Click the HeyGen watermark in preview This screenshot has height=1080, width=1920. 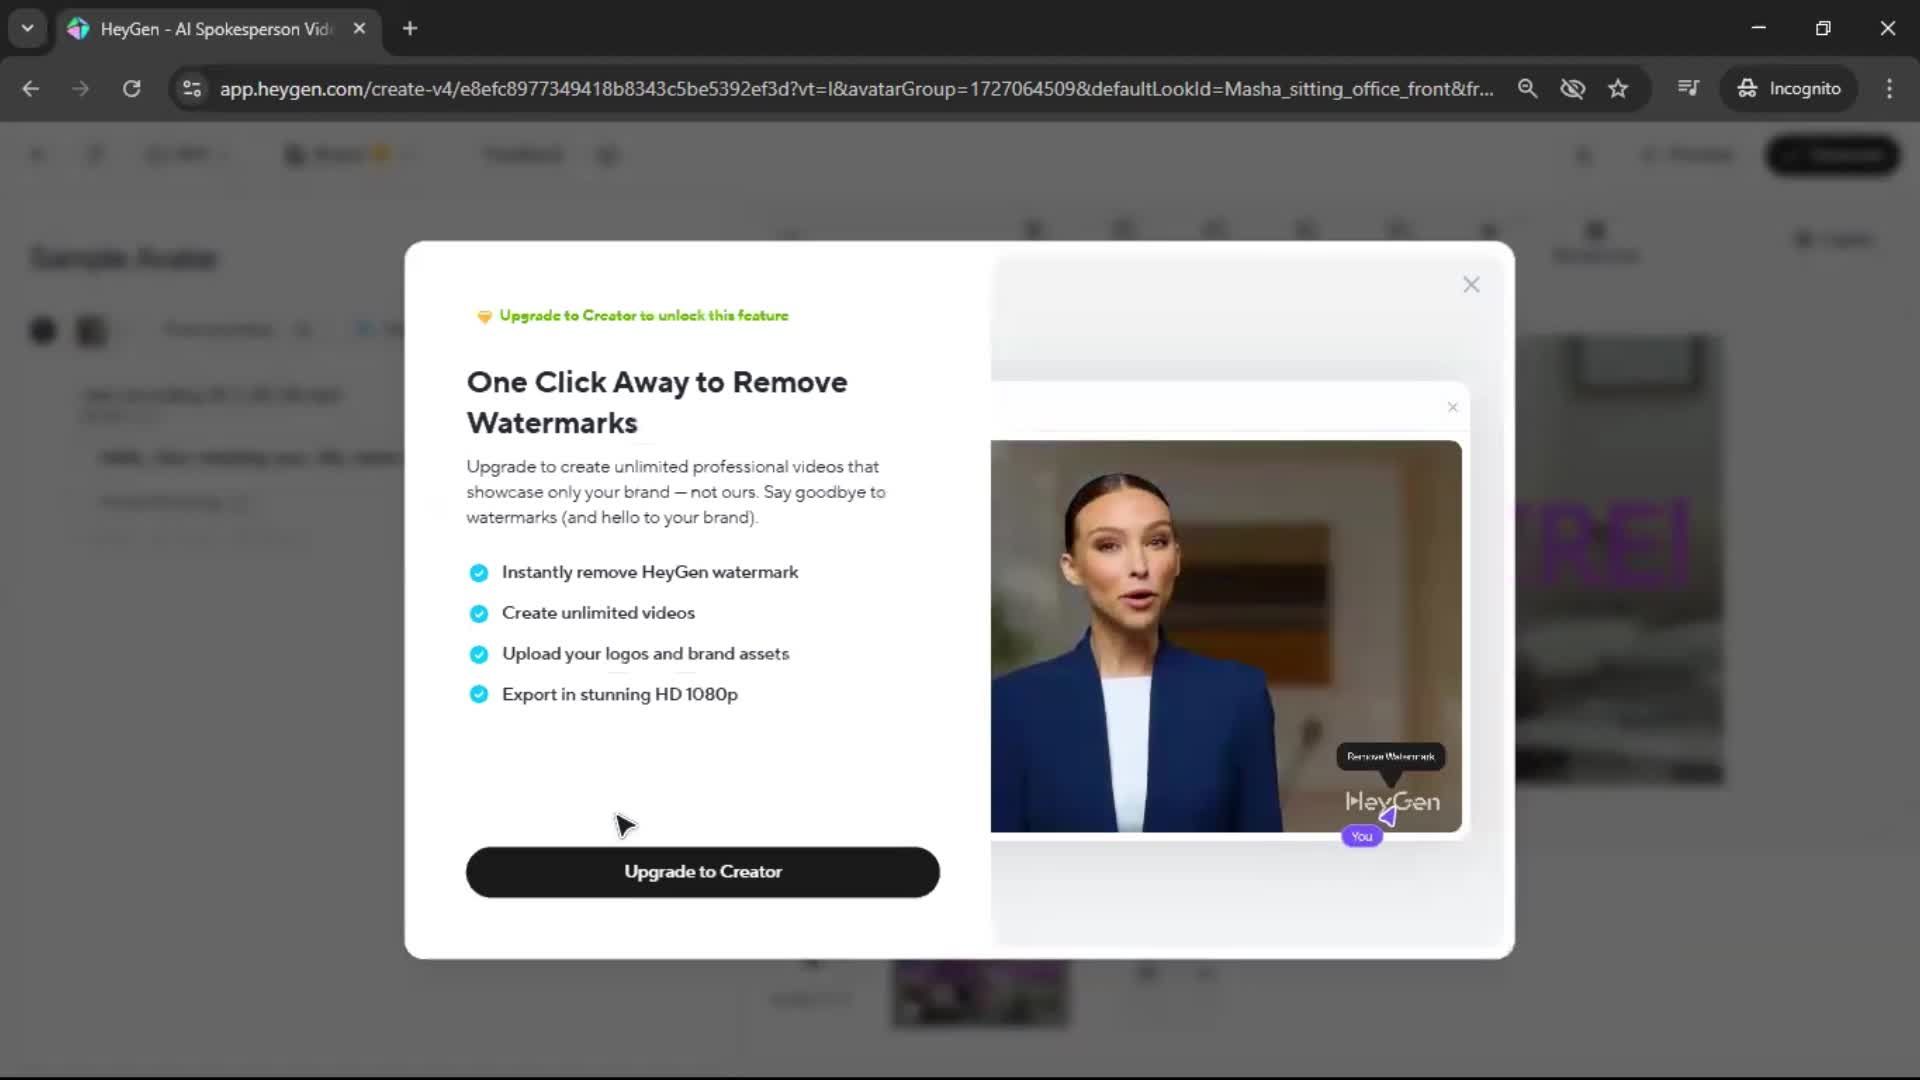(x=1392, y=801)
